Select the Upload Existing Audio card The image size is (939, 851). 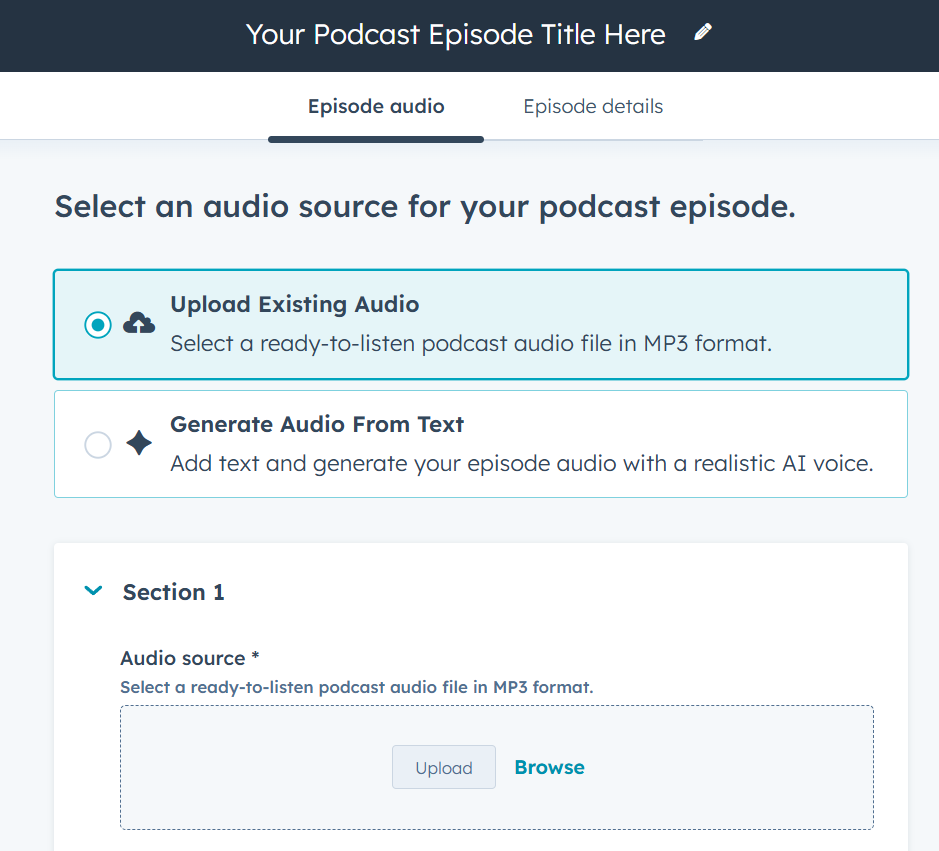click(481, 325)
